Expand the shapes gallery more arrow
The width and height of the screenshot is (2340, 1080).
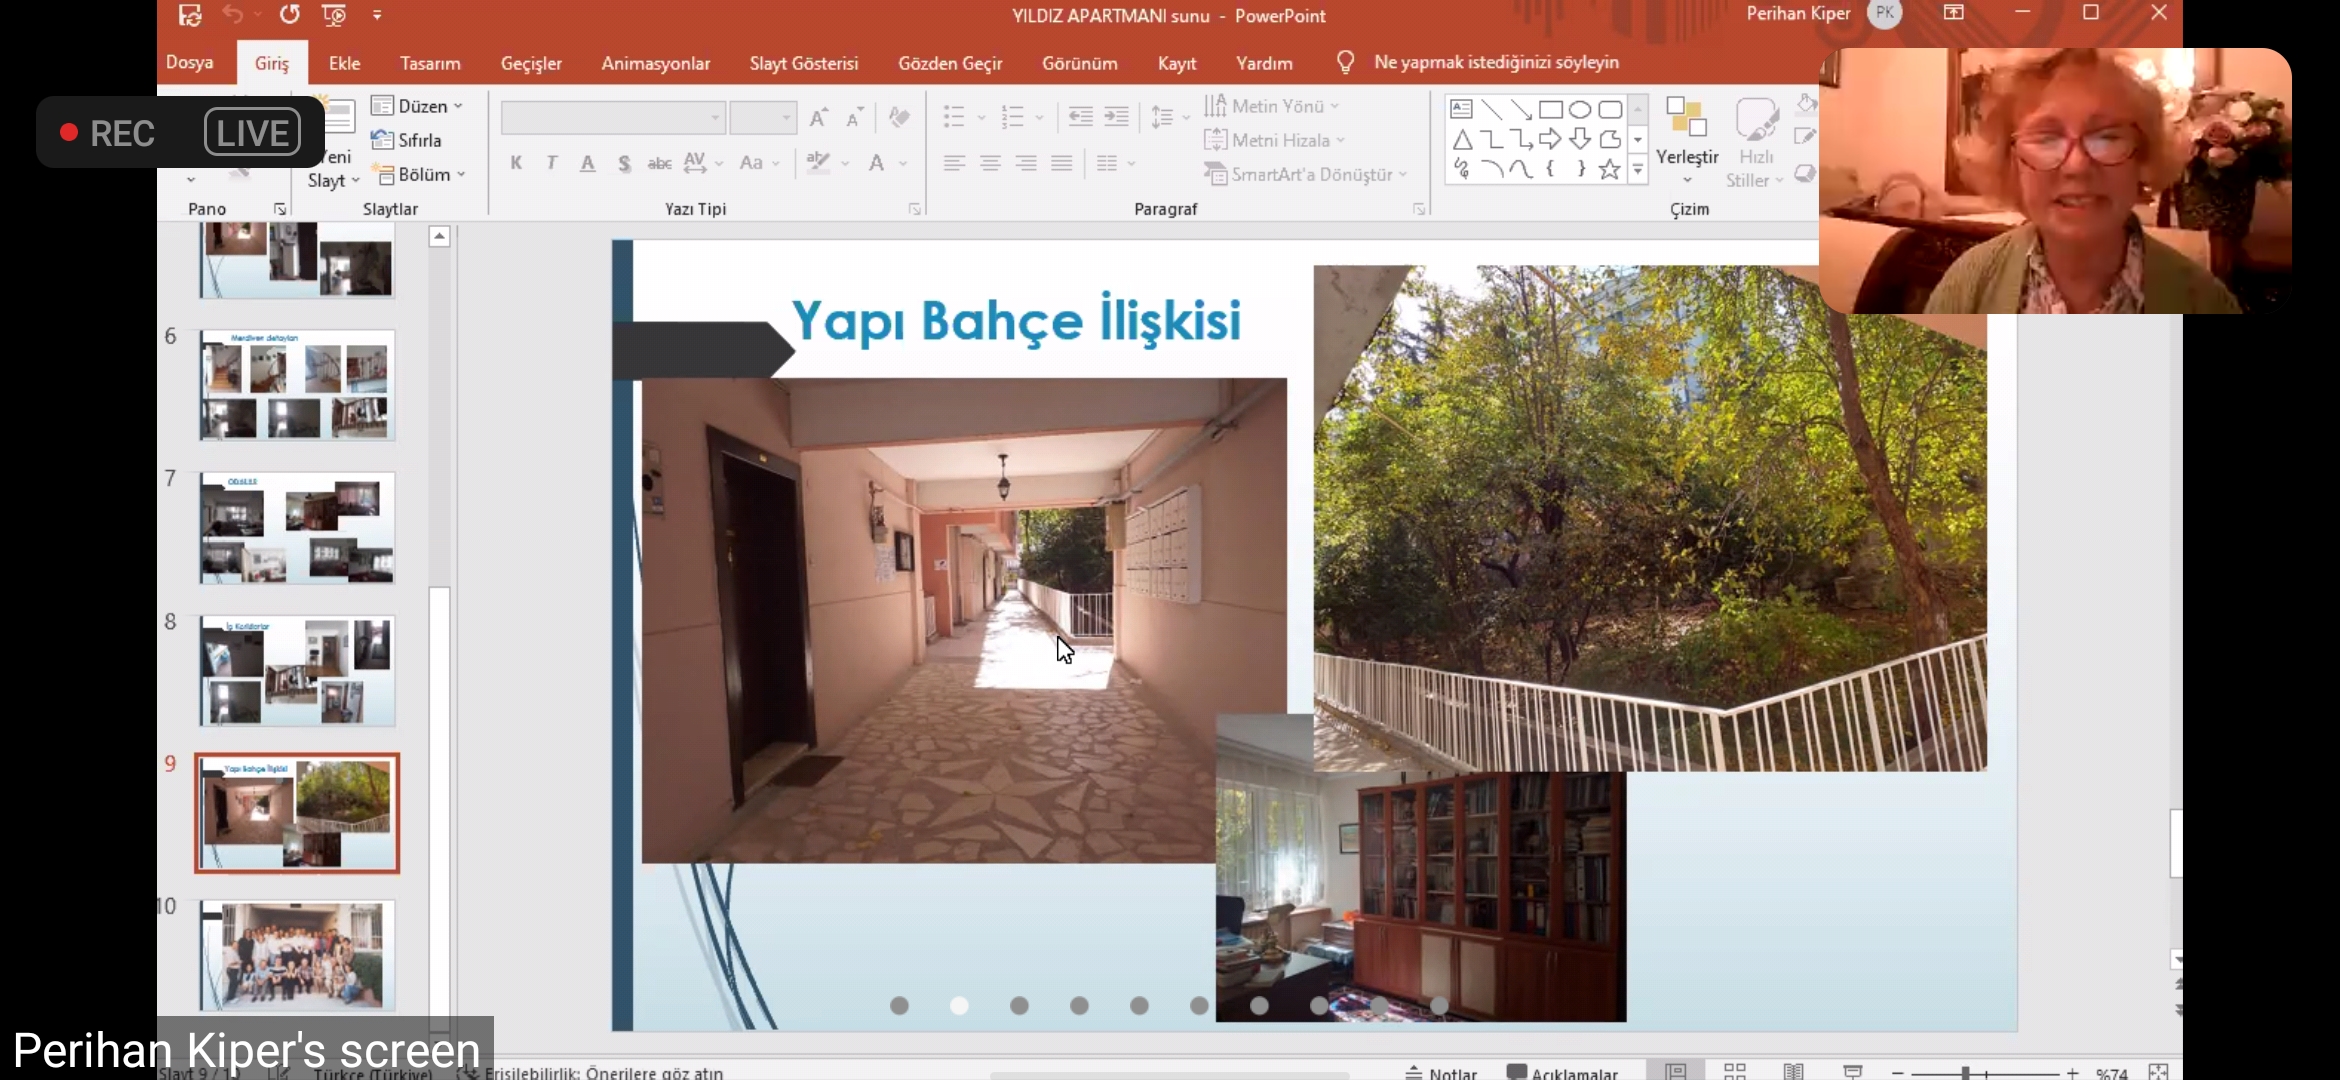tap(1638, 170)
